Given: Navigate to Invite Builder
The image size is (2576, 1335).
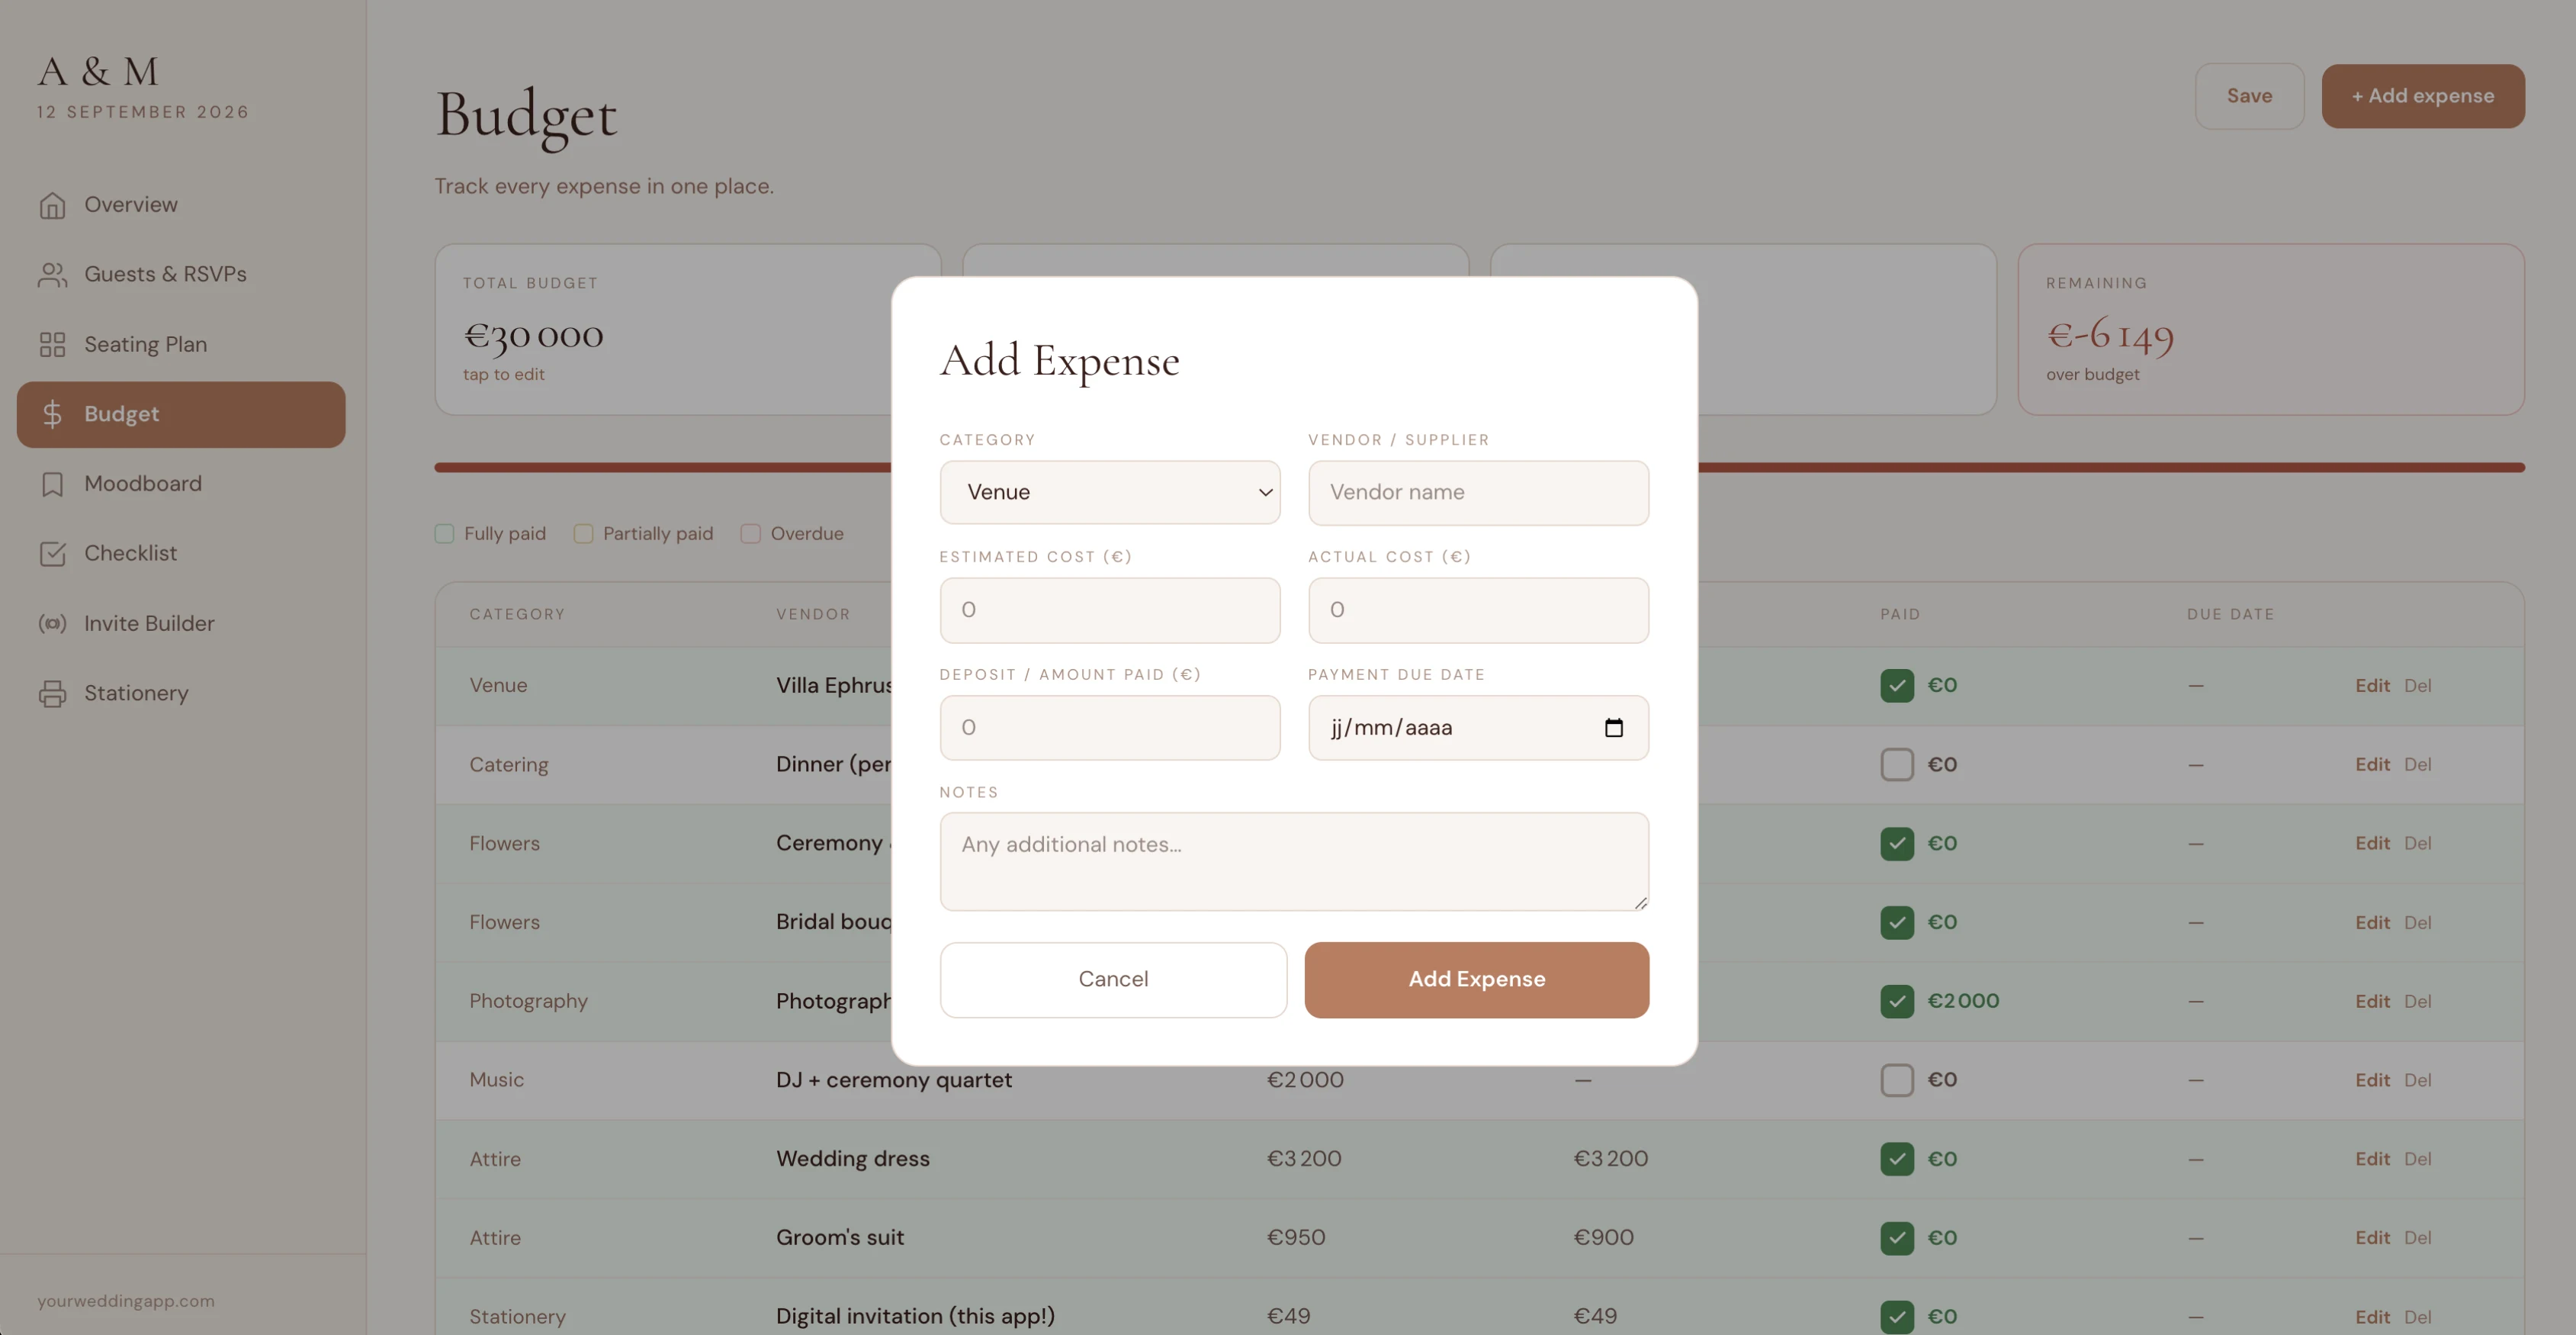Looking at the screenshot, I should click(x=181, y=623).
